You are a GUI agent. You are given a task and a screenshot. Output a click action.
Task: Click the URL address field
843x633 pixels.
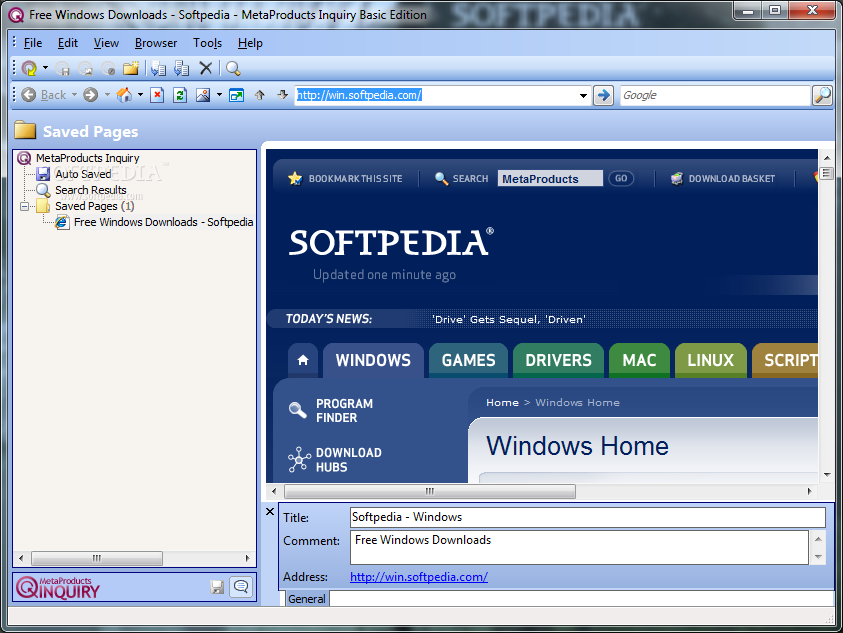pos(435,95)
